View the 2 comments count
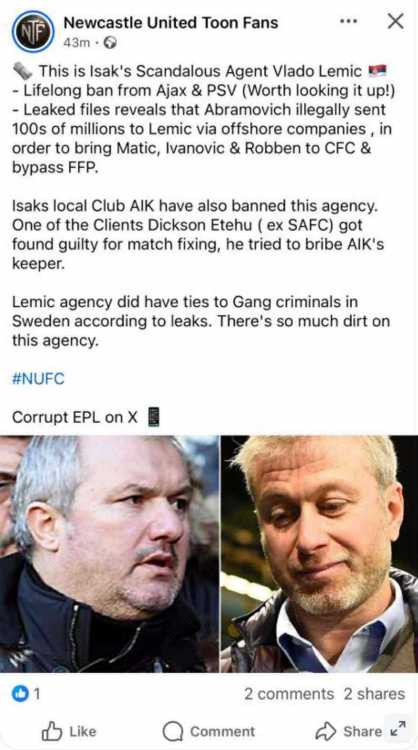Image resolution: width=418 pixels, height=750 pixels. pos(289,694)
